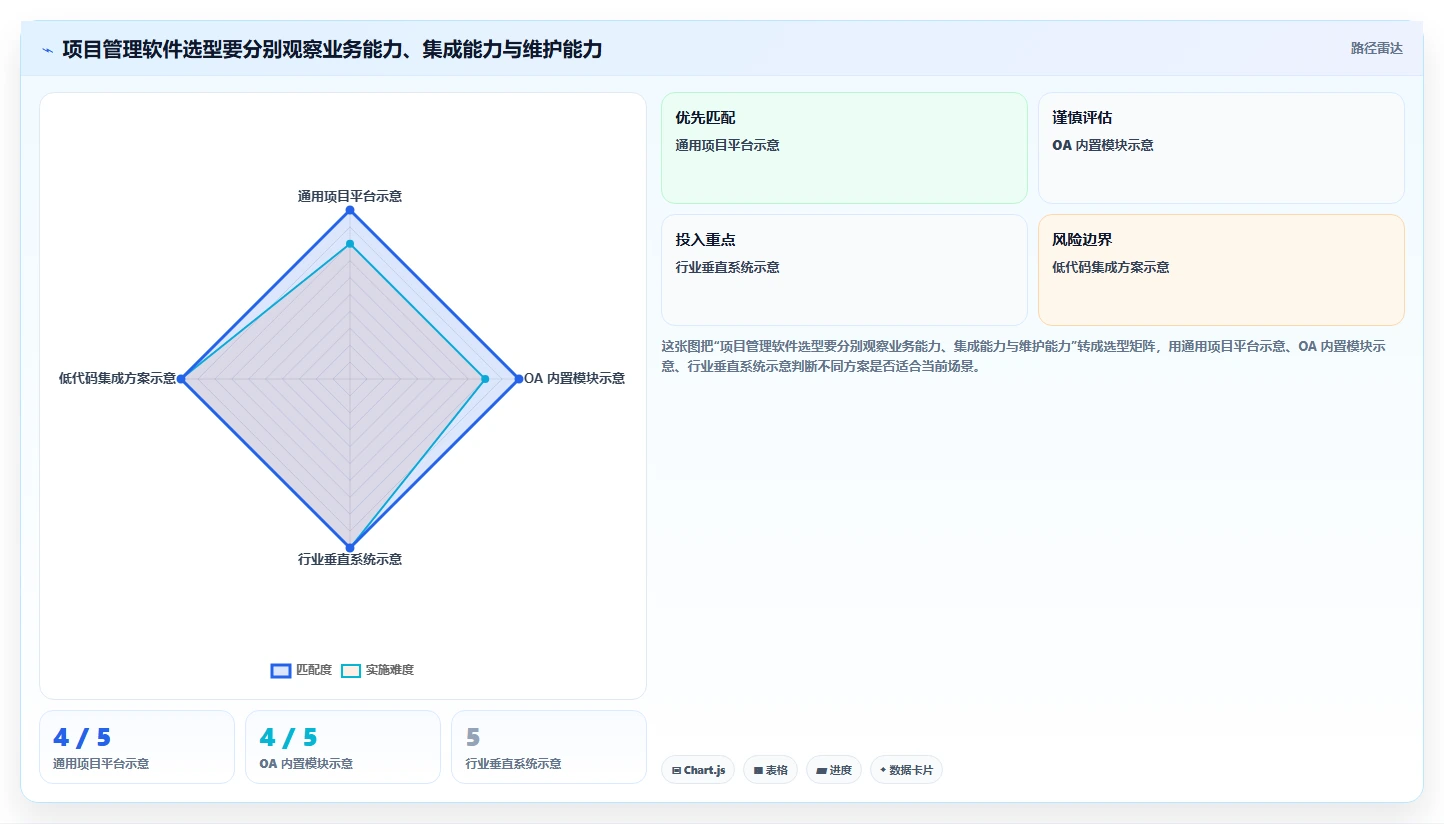1444x824 pixels.
Task: Click the blue 匹配度 legend swatch
Action: pyautogui.click(x=281, y=670)
